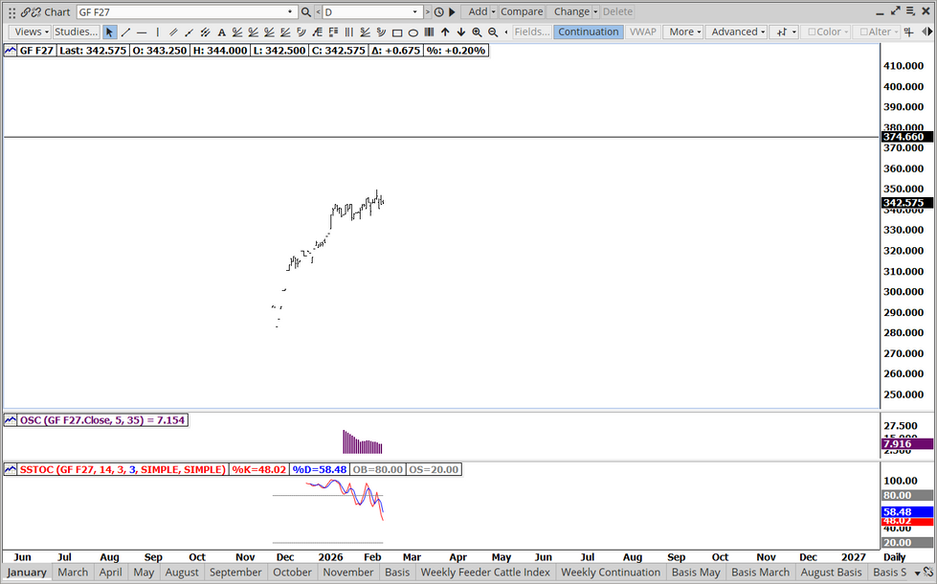Select the trend line drawing tool
This screenshot has height=584, width=937.
tap(125, 32)
